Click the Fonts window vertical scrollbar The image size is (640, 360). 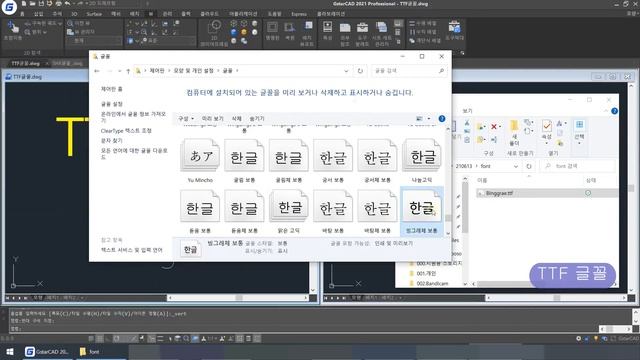click(x=448, y=182)
